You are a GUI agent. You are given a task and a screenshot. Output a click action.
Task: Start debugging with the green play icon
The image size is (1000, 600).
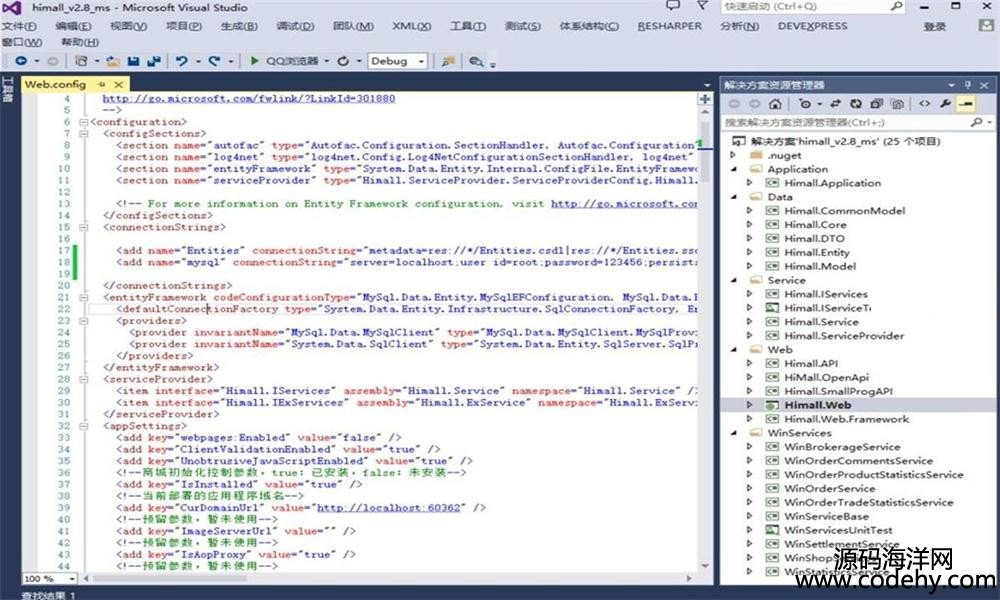254,61
